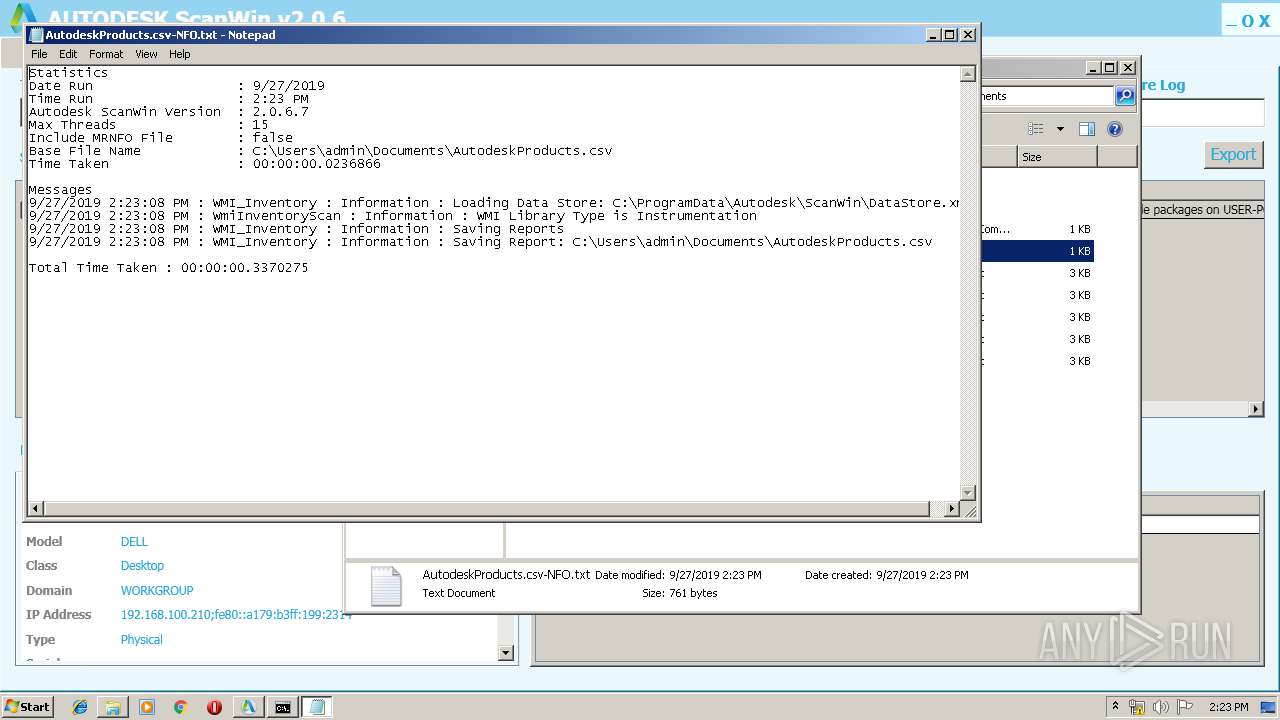1280x720 pixels.
Task: Click the search icon in Explorer window
Action: 1125,96
